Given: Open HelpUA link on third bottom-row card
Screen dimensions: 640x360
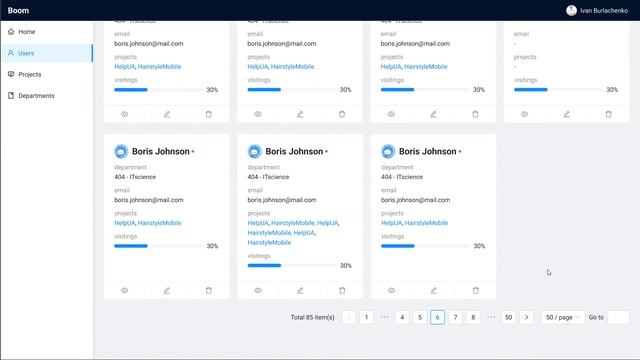Looking at the screenshot, I should [391, 223].
